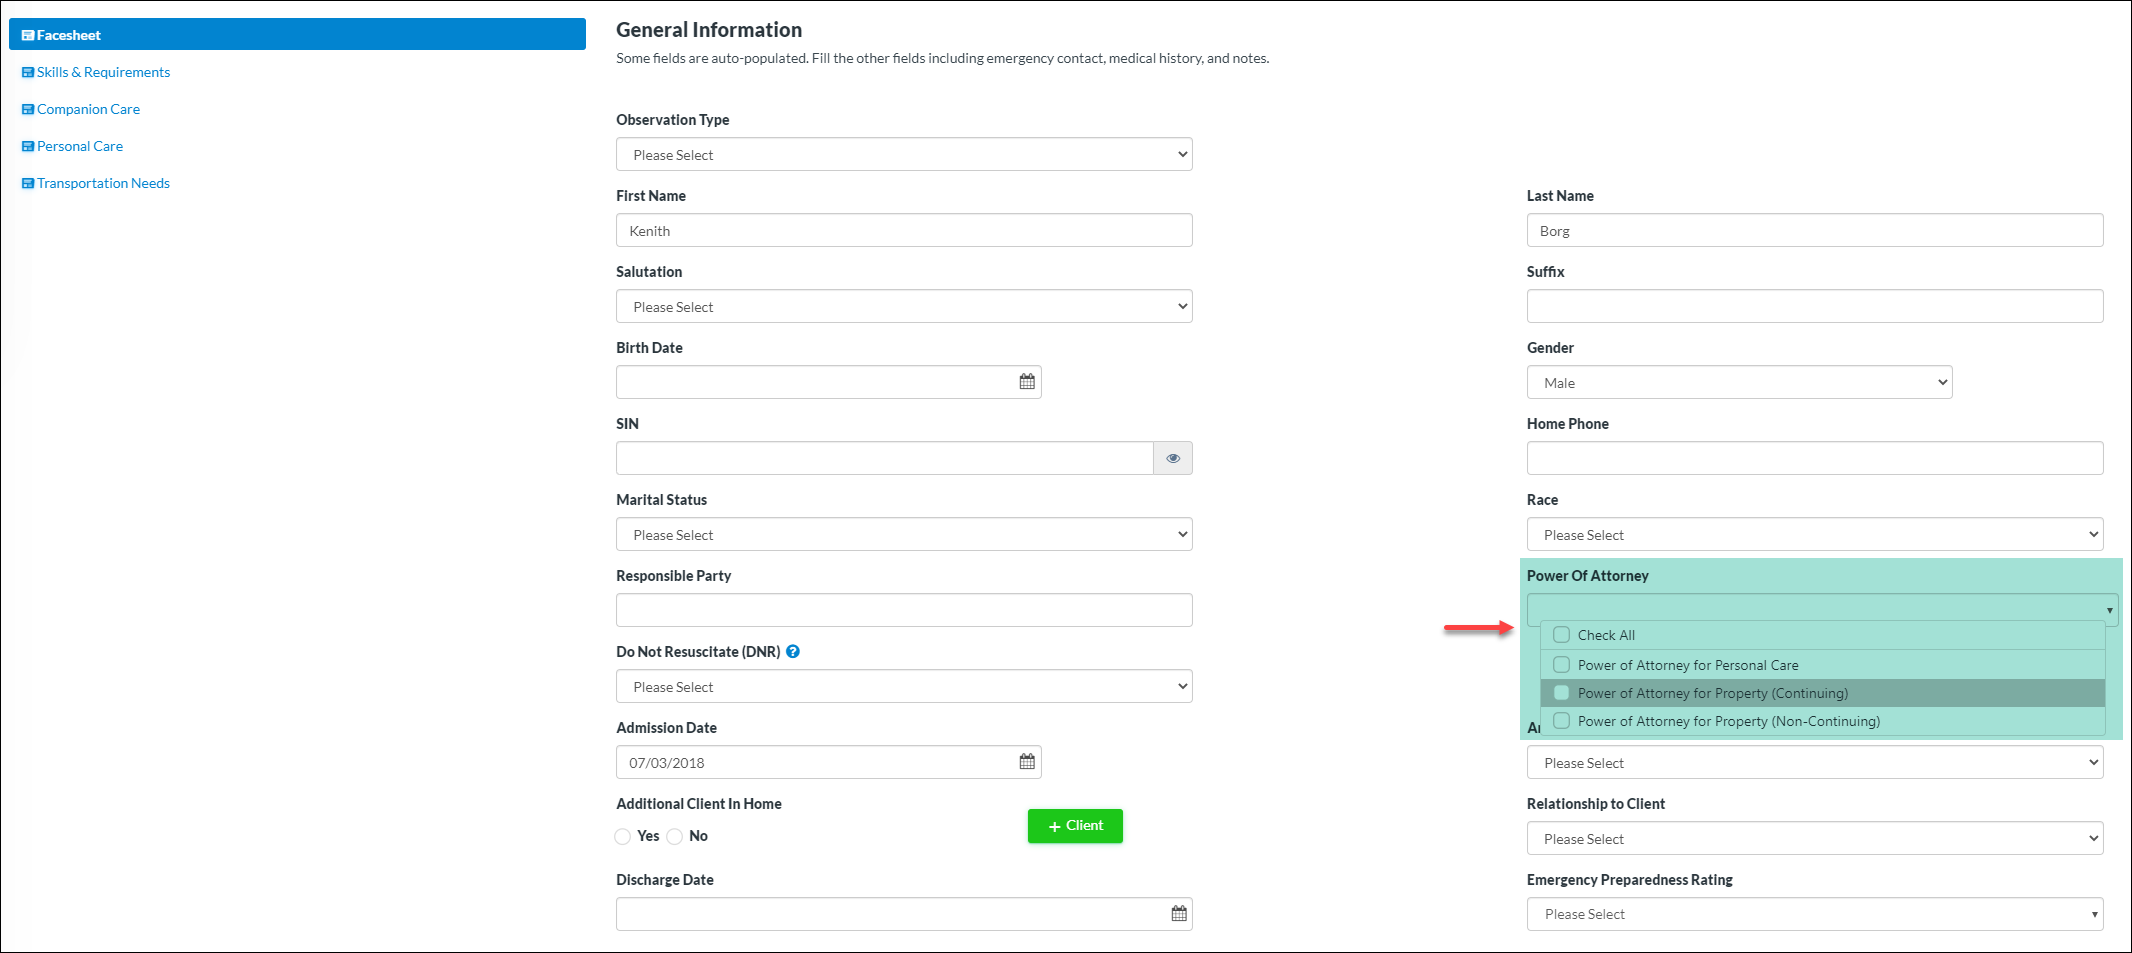Image resolution: width=2132 pixels, height=953 pixels.
Task: Open the Discharge Date calendar icon
Action: (x=1178, y=914)
